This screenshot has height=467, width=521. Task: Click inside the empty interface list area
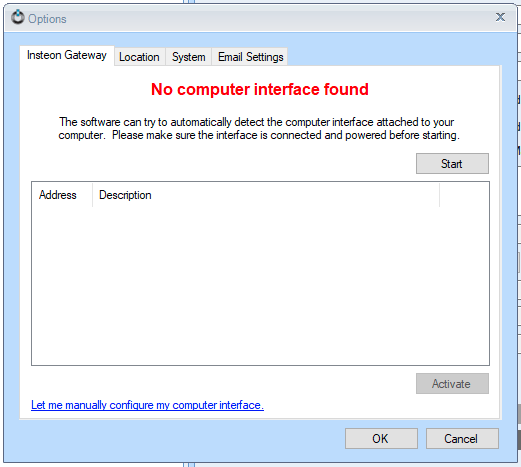click(x=260, y=286)
